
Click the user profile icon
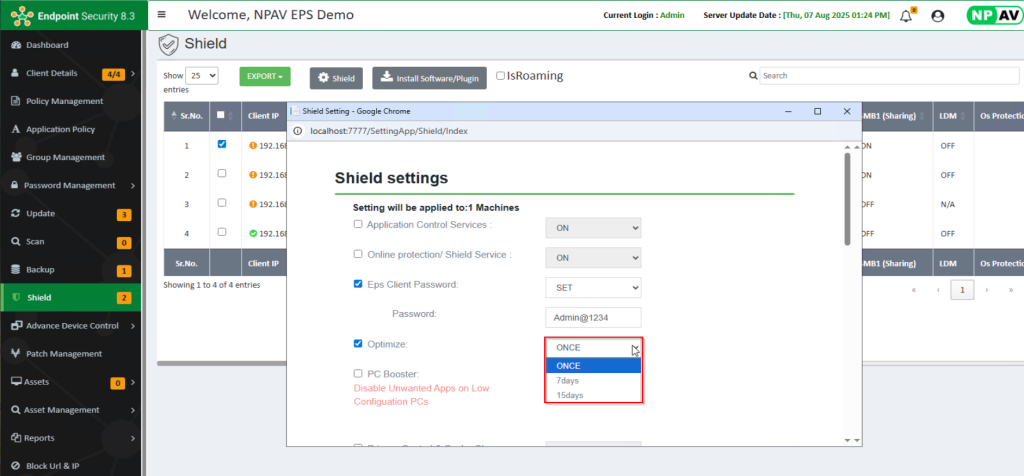(937, 15)
